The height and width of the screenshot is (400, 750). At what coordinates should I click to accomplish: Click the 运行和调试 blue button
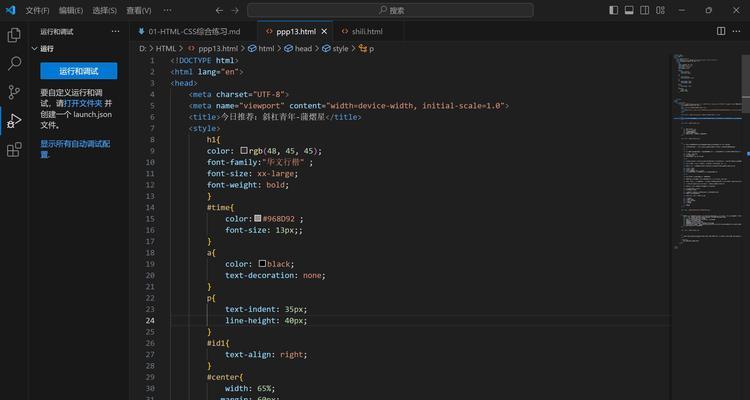(x=78, y=71)
